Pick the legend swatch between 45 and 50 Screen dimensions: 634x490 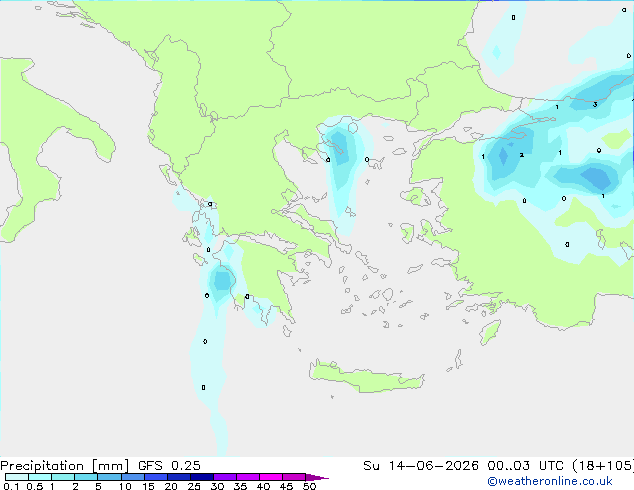[x=294, y=477]
